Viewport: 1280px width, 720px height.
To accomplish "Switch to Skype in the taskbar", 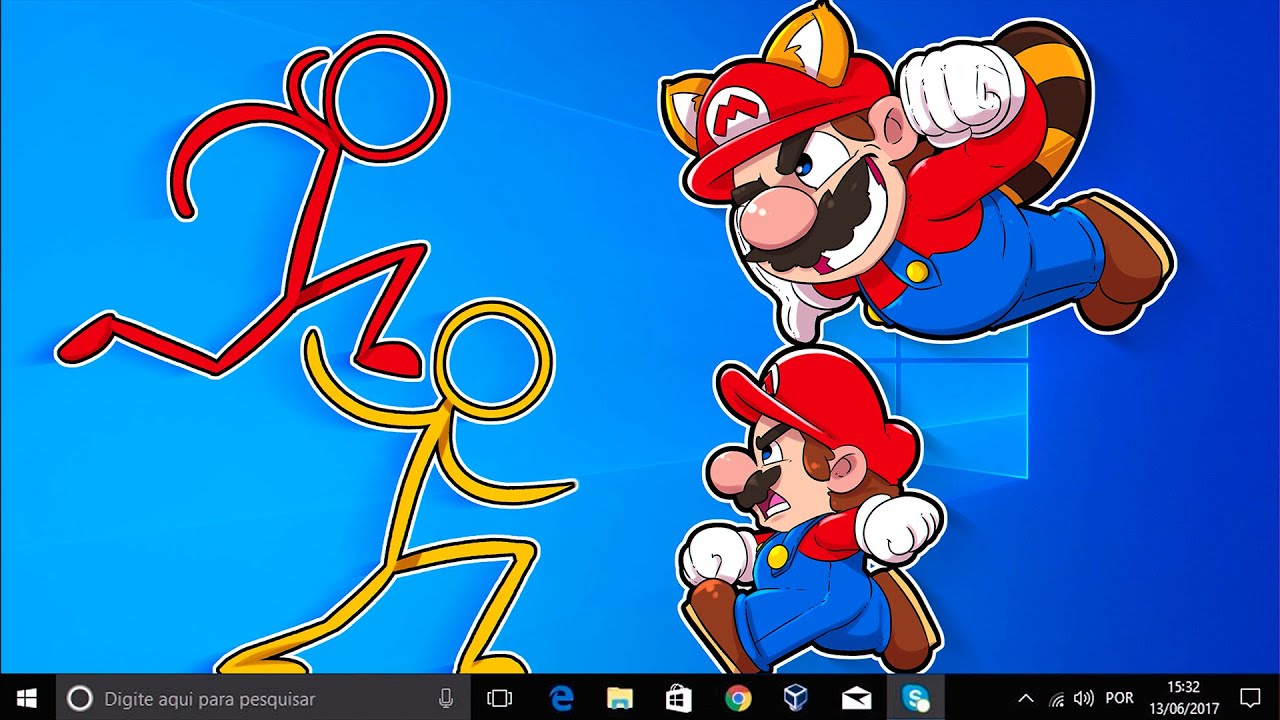I will pos(915,698).
